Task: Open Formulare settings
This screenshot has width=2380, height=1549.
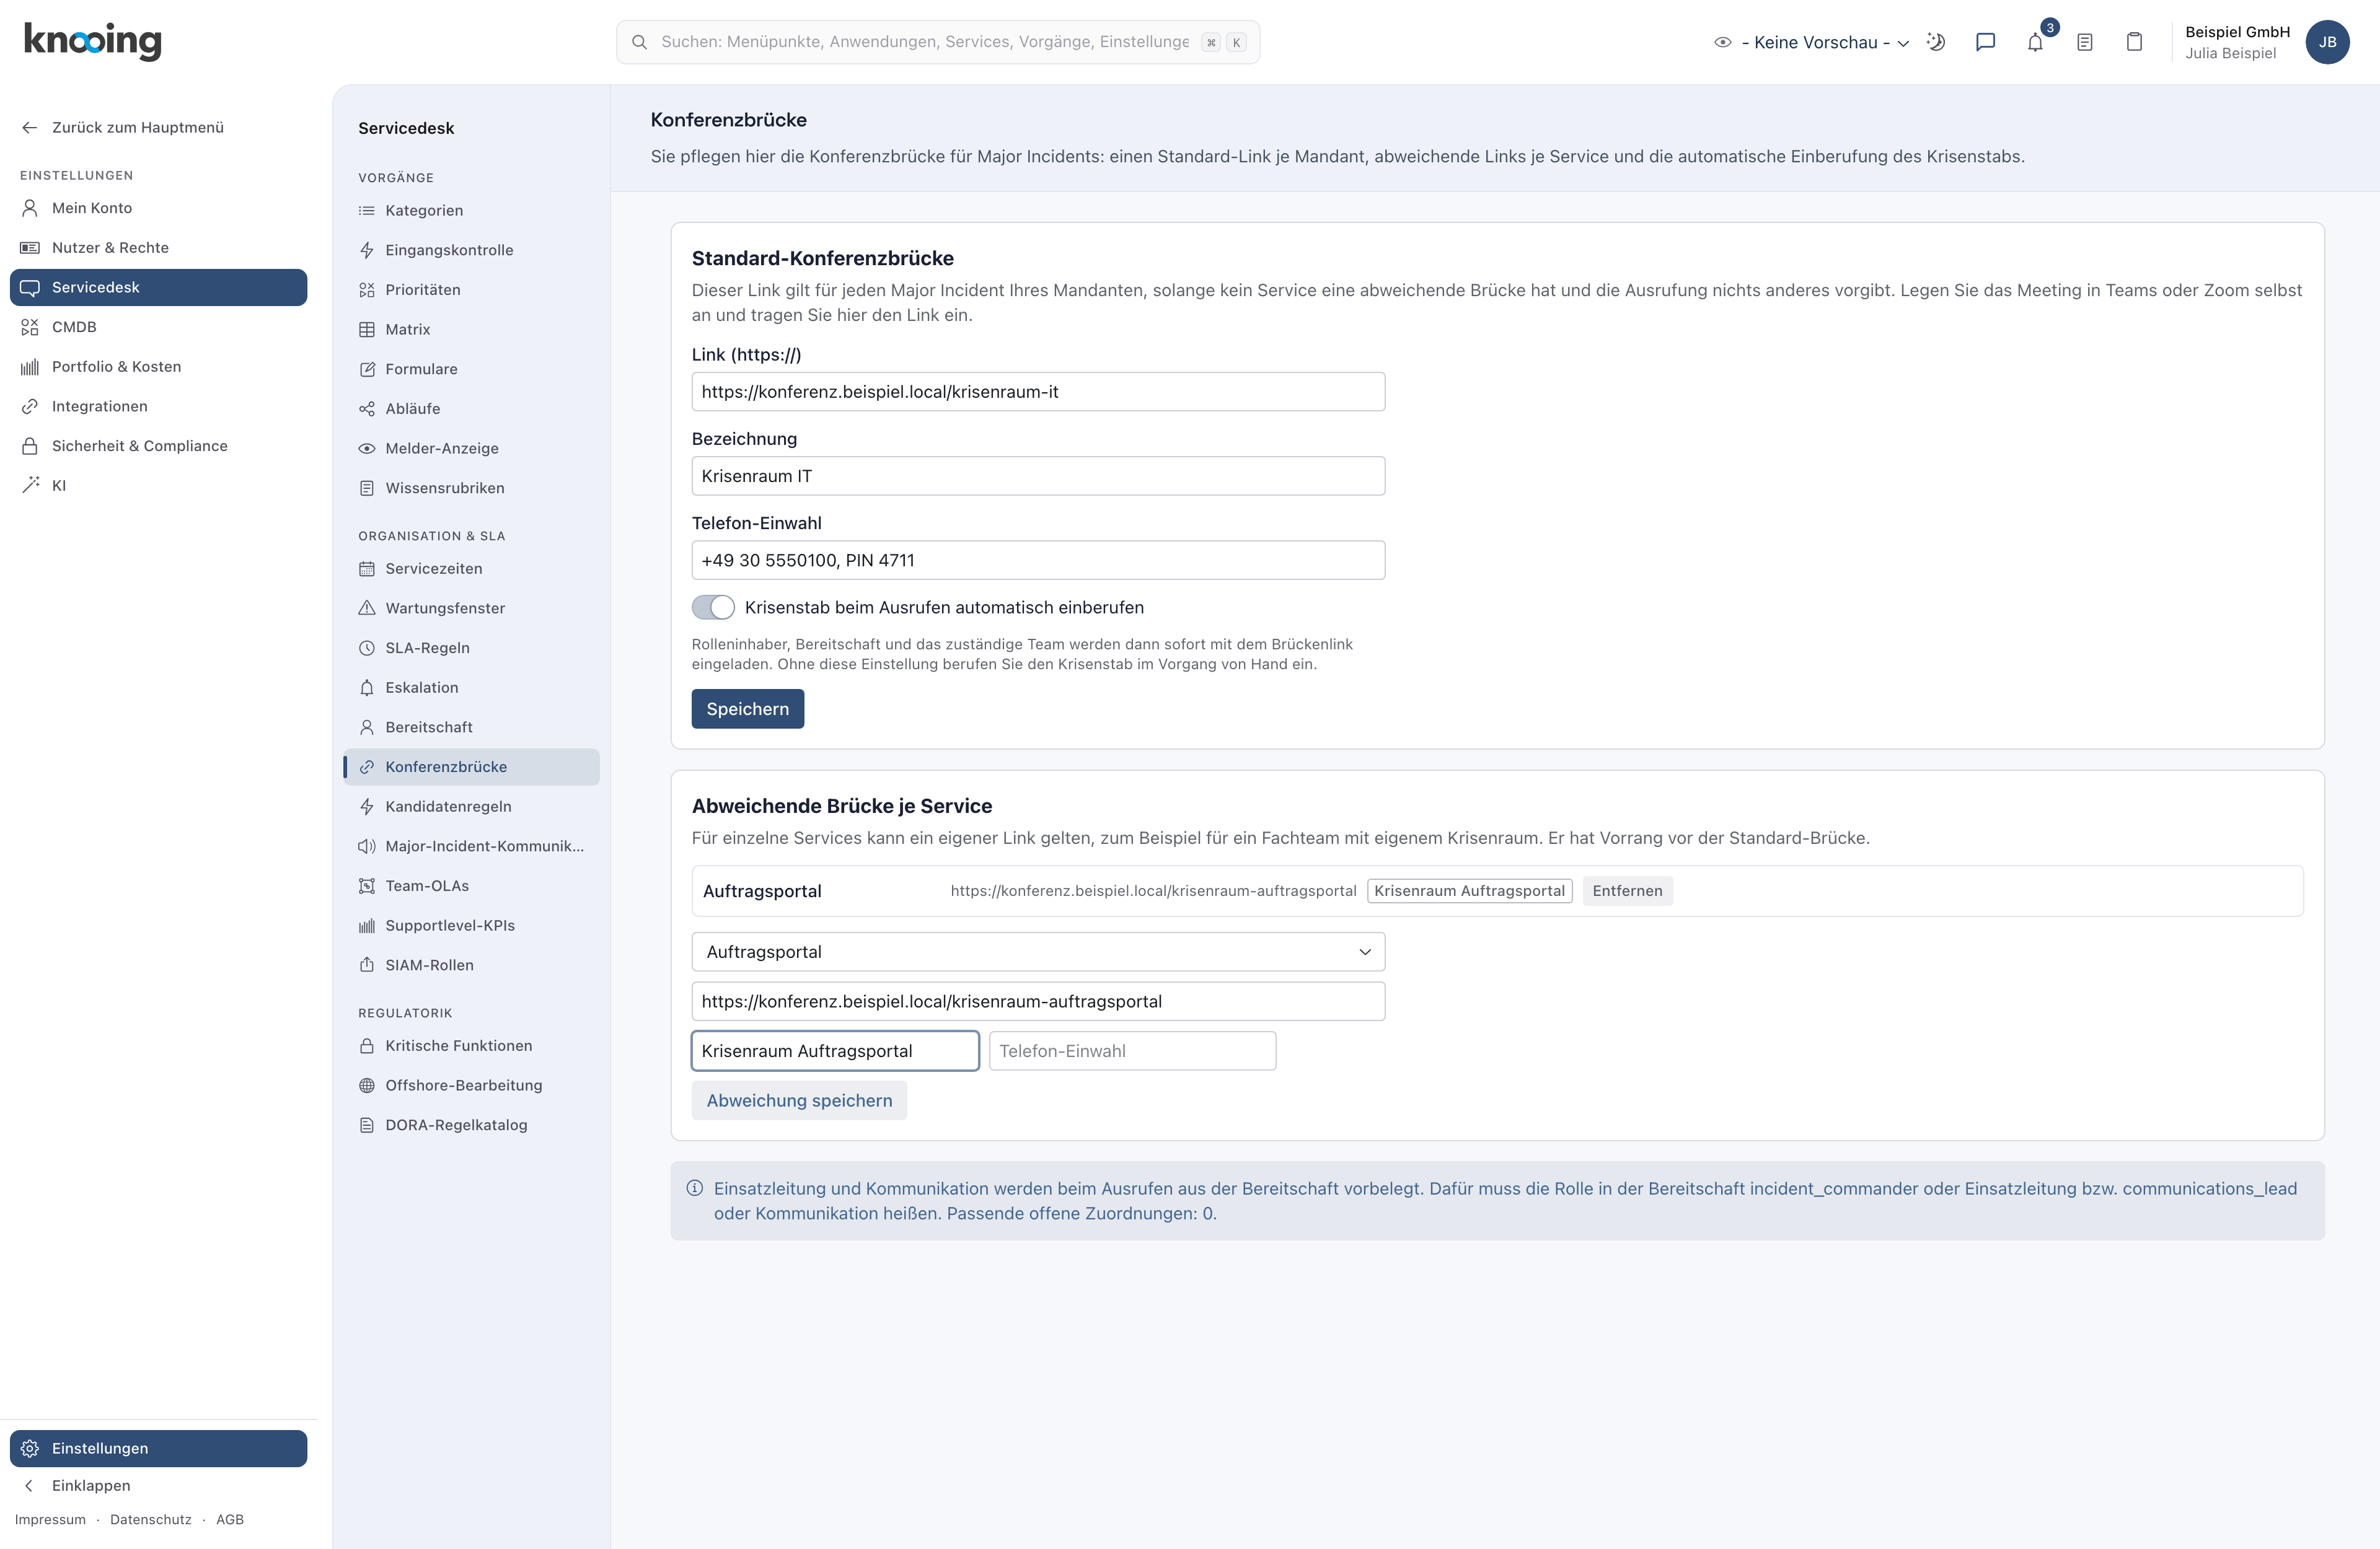Action: (x=471, y=369)
